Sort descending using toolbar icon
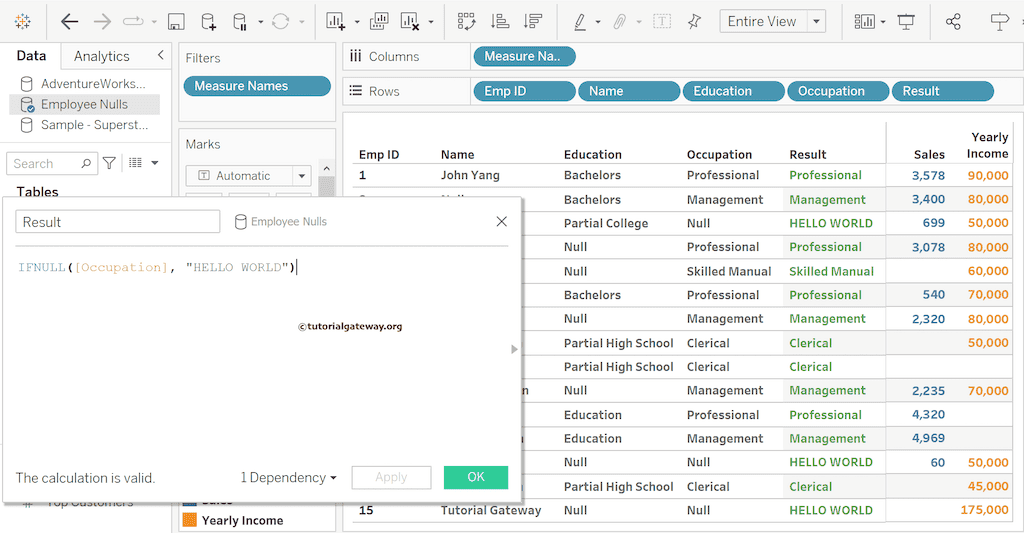The width and height of the screenshot is (1024, 533). [x=533, y=22]
